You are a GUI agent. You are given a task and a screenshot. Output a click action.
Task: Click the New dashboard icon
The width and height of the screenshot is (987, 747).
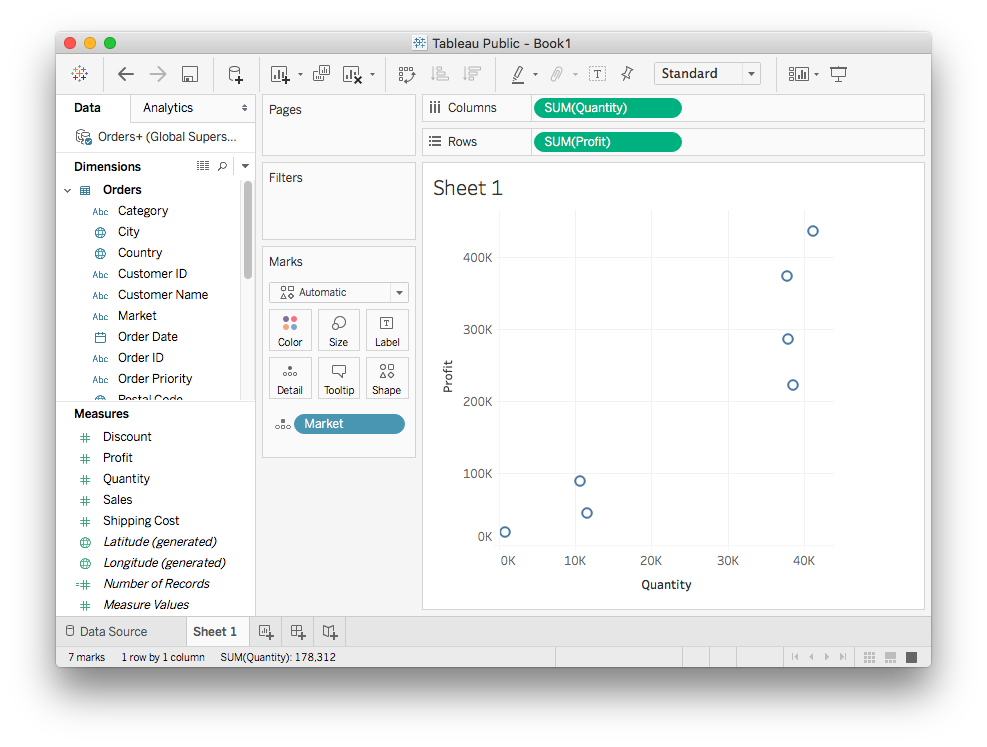298,631
